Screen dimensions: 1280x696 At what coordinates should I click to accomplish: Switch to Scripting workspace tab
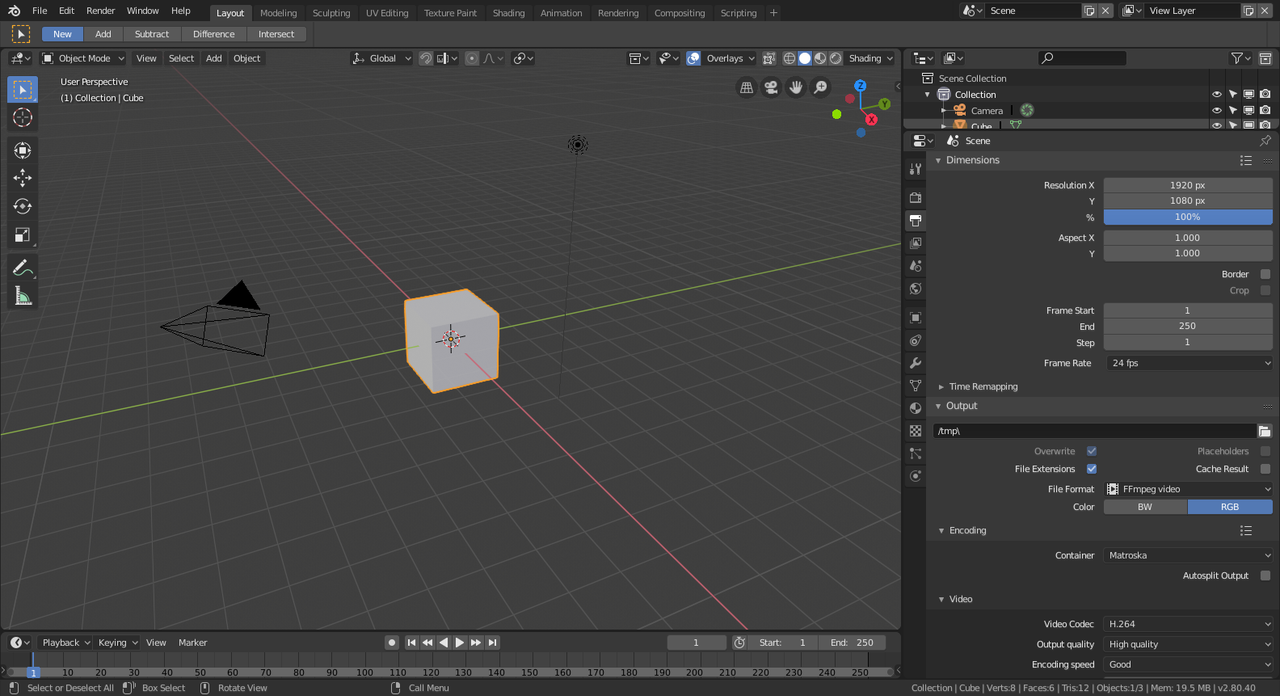coord(739,13)
